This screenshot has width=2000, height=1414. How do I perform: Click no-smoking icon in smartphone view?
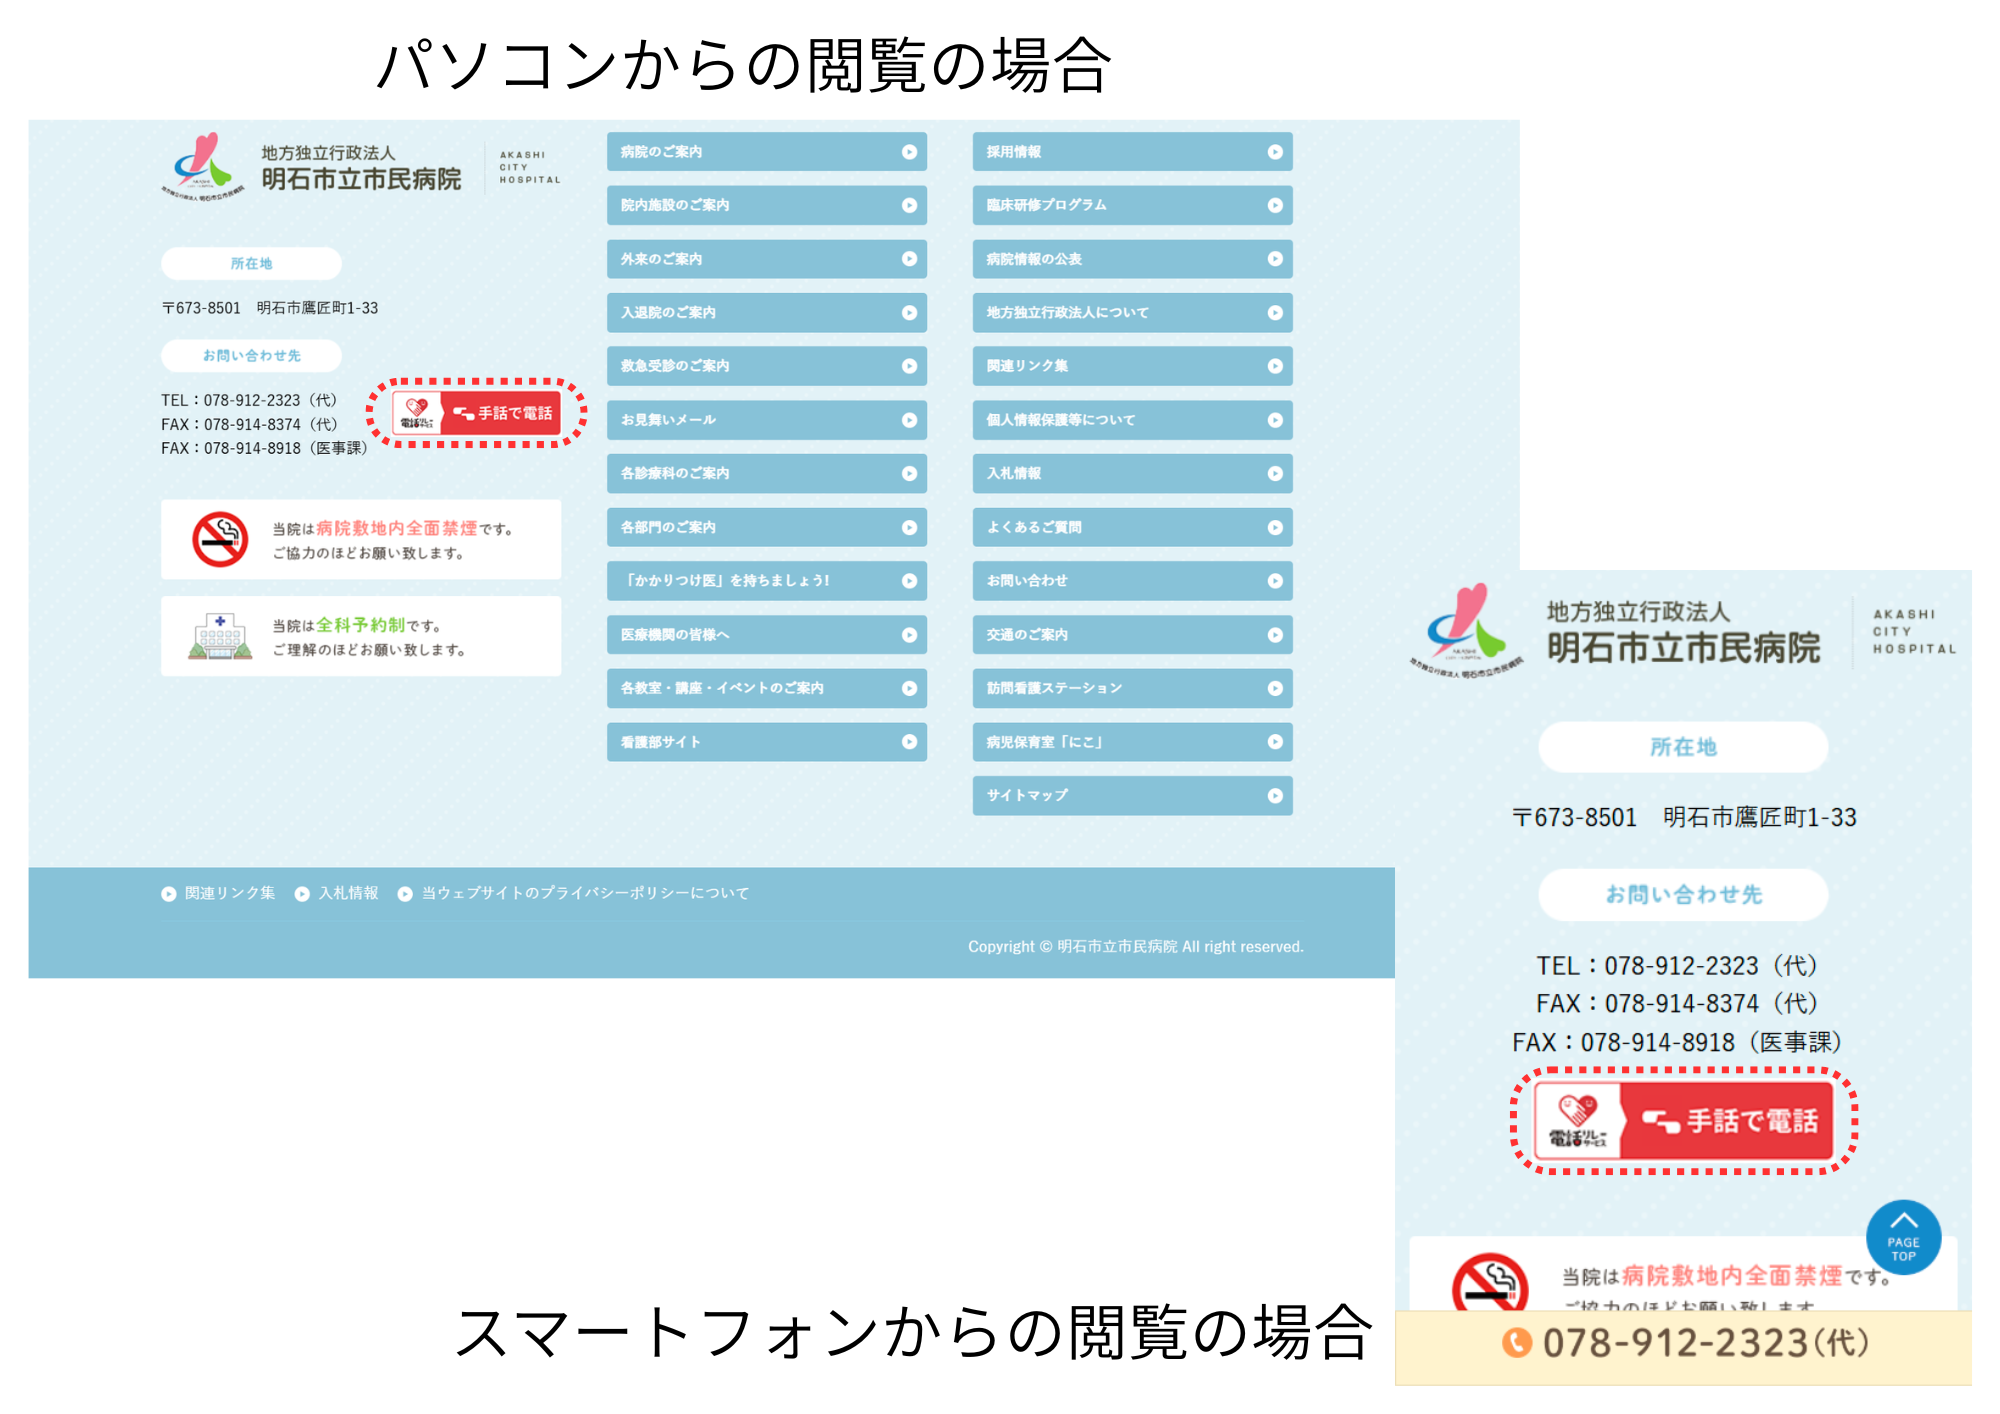[x=1490, y=1282]
